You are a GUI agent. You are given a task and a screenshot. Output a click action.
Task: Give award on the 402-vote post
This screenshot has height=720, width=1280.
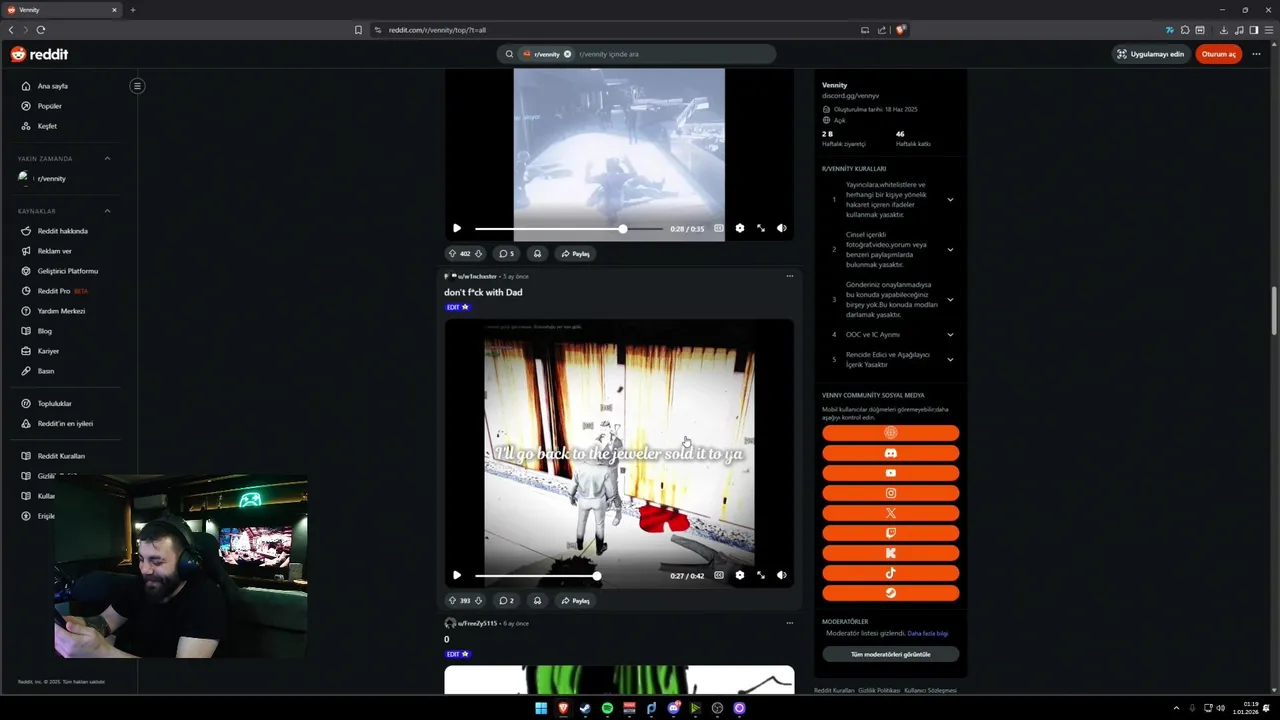[x=537, y=254]
